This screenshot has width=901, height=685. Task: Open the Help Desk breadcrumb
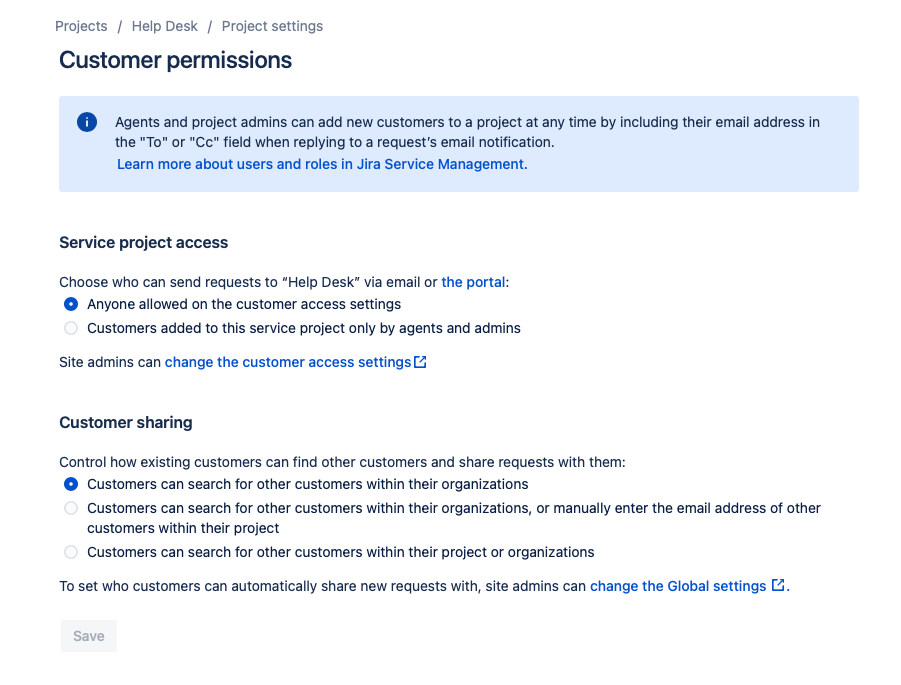tap(164, 26)
